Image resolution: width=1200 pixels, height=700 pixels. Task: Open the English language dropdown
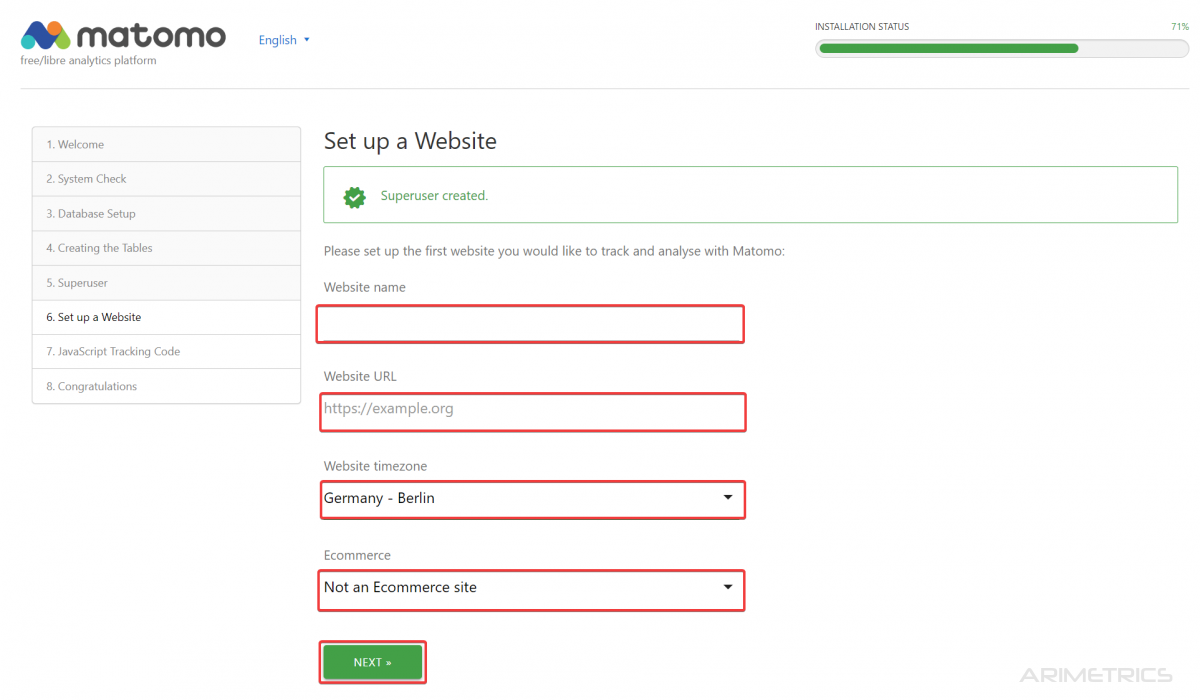click(x=284, y=40)
